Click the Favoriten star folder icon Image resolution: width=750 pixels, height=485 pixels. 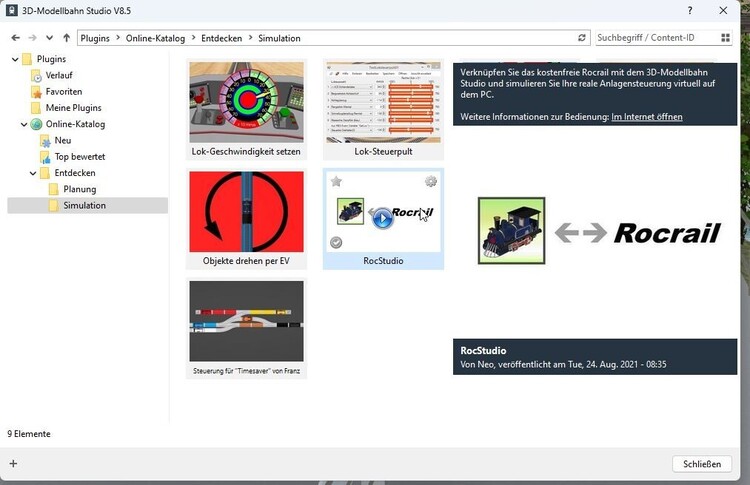[x=36, y=92]
